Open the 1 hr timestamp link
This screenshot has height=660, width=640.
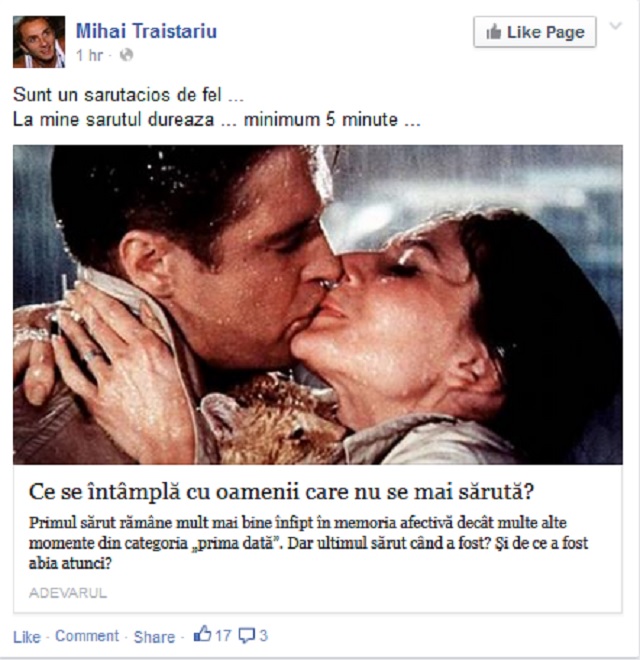click(89, 55)
